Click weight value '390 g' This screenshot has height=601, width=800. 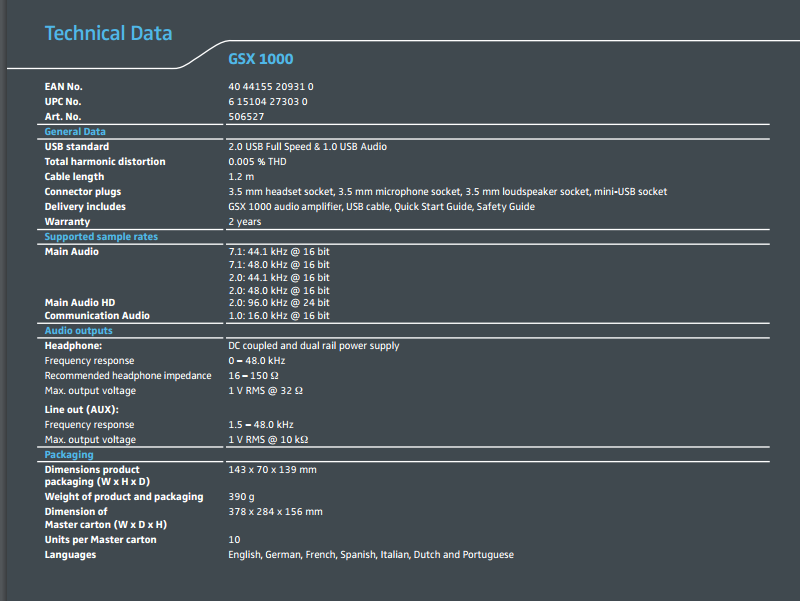(x=241, y=497)
